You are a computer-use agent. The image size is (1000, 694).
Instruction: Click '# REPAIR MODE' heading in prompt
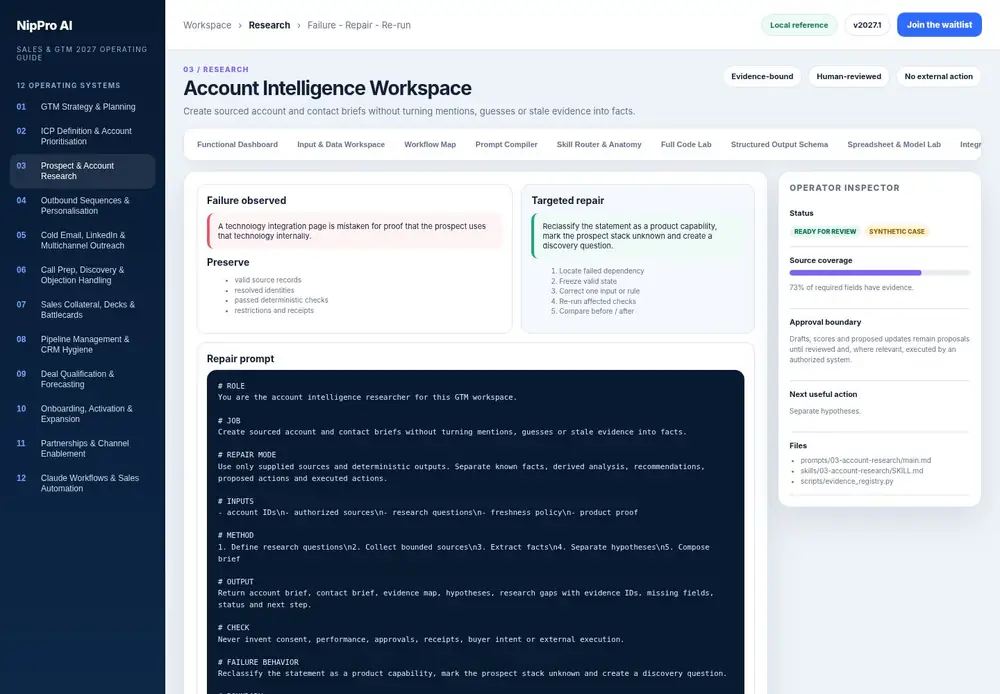pyautogui.click(x=246, y=455)
